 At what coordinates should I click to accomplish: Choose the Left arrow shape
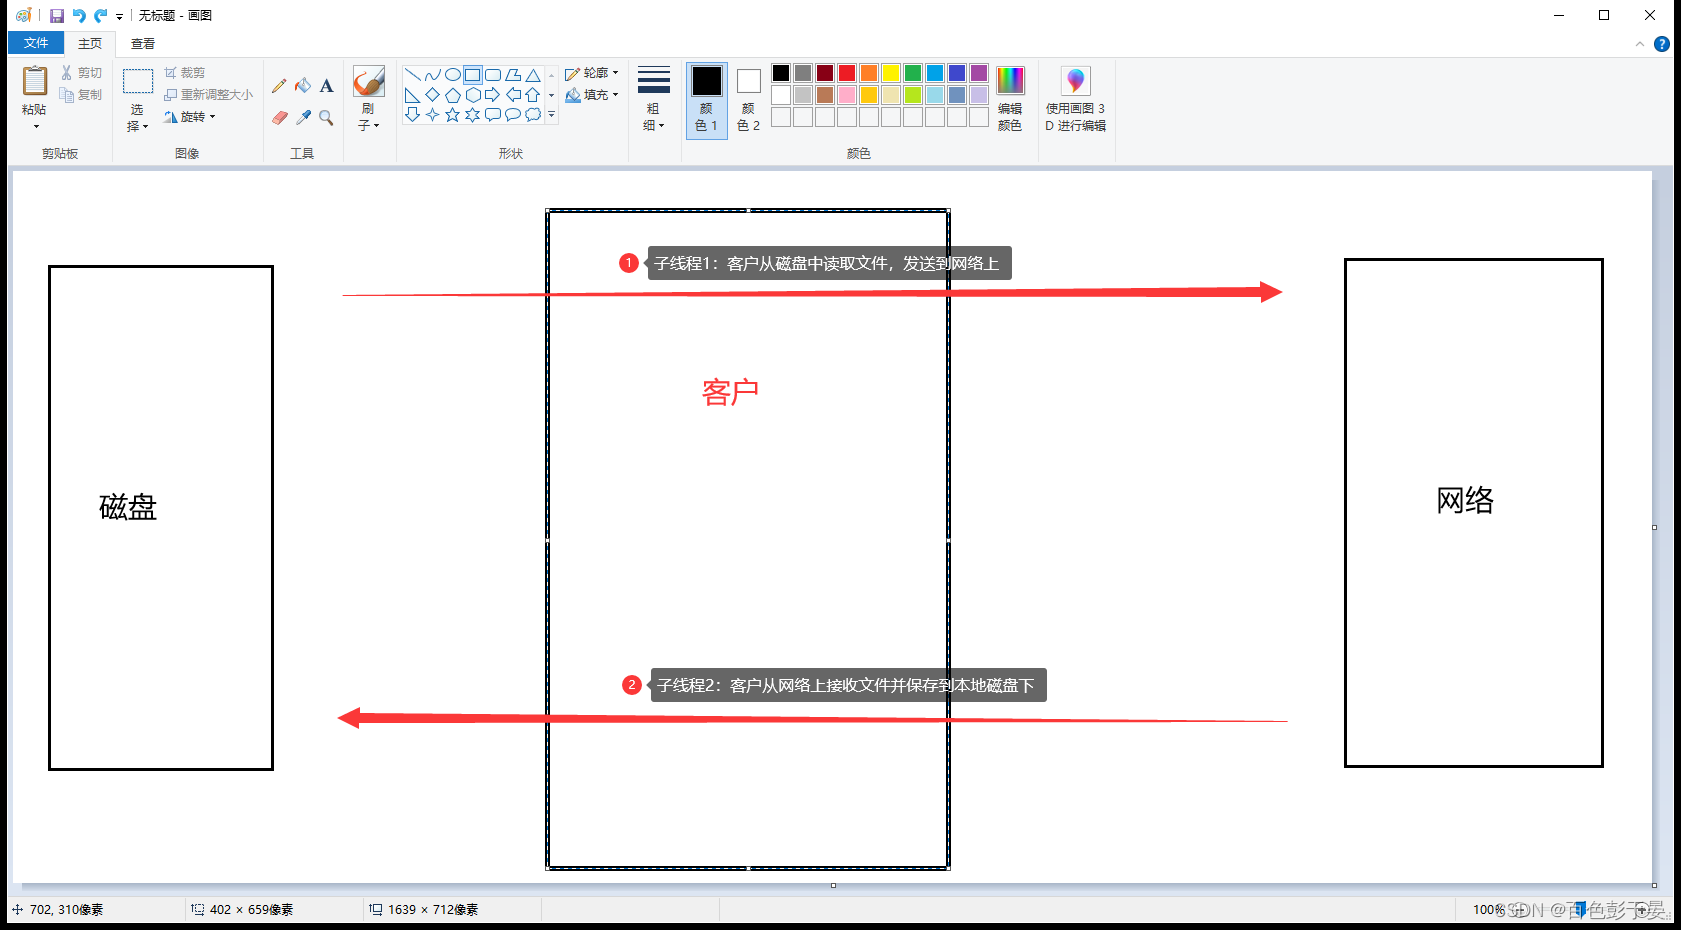click(x=512, y=95)
